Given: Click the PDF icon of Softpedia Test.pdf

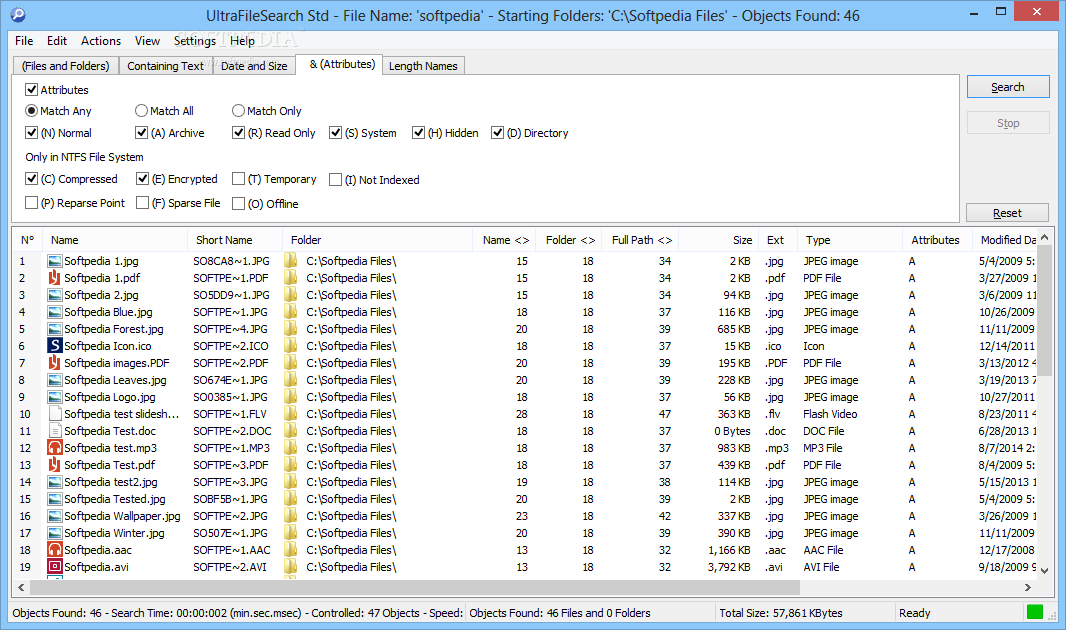Looking at the screenshot, I should [54, 465].
